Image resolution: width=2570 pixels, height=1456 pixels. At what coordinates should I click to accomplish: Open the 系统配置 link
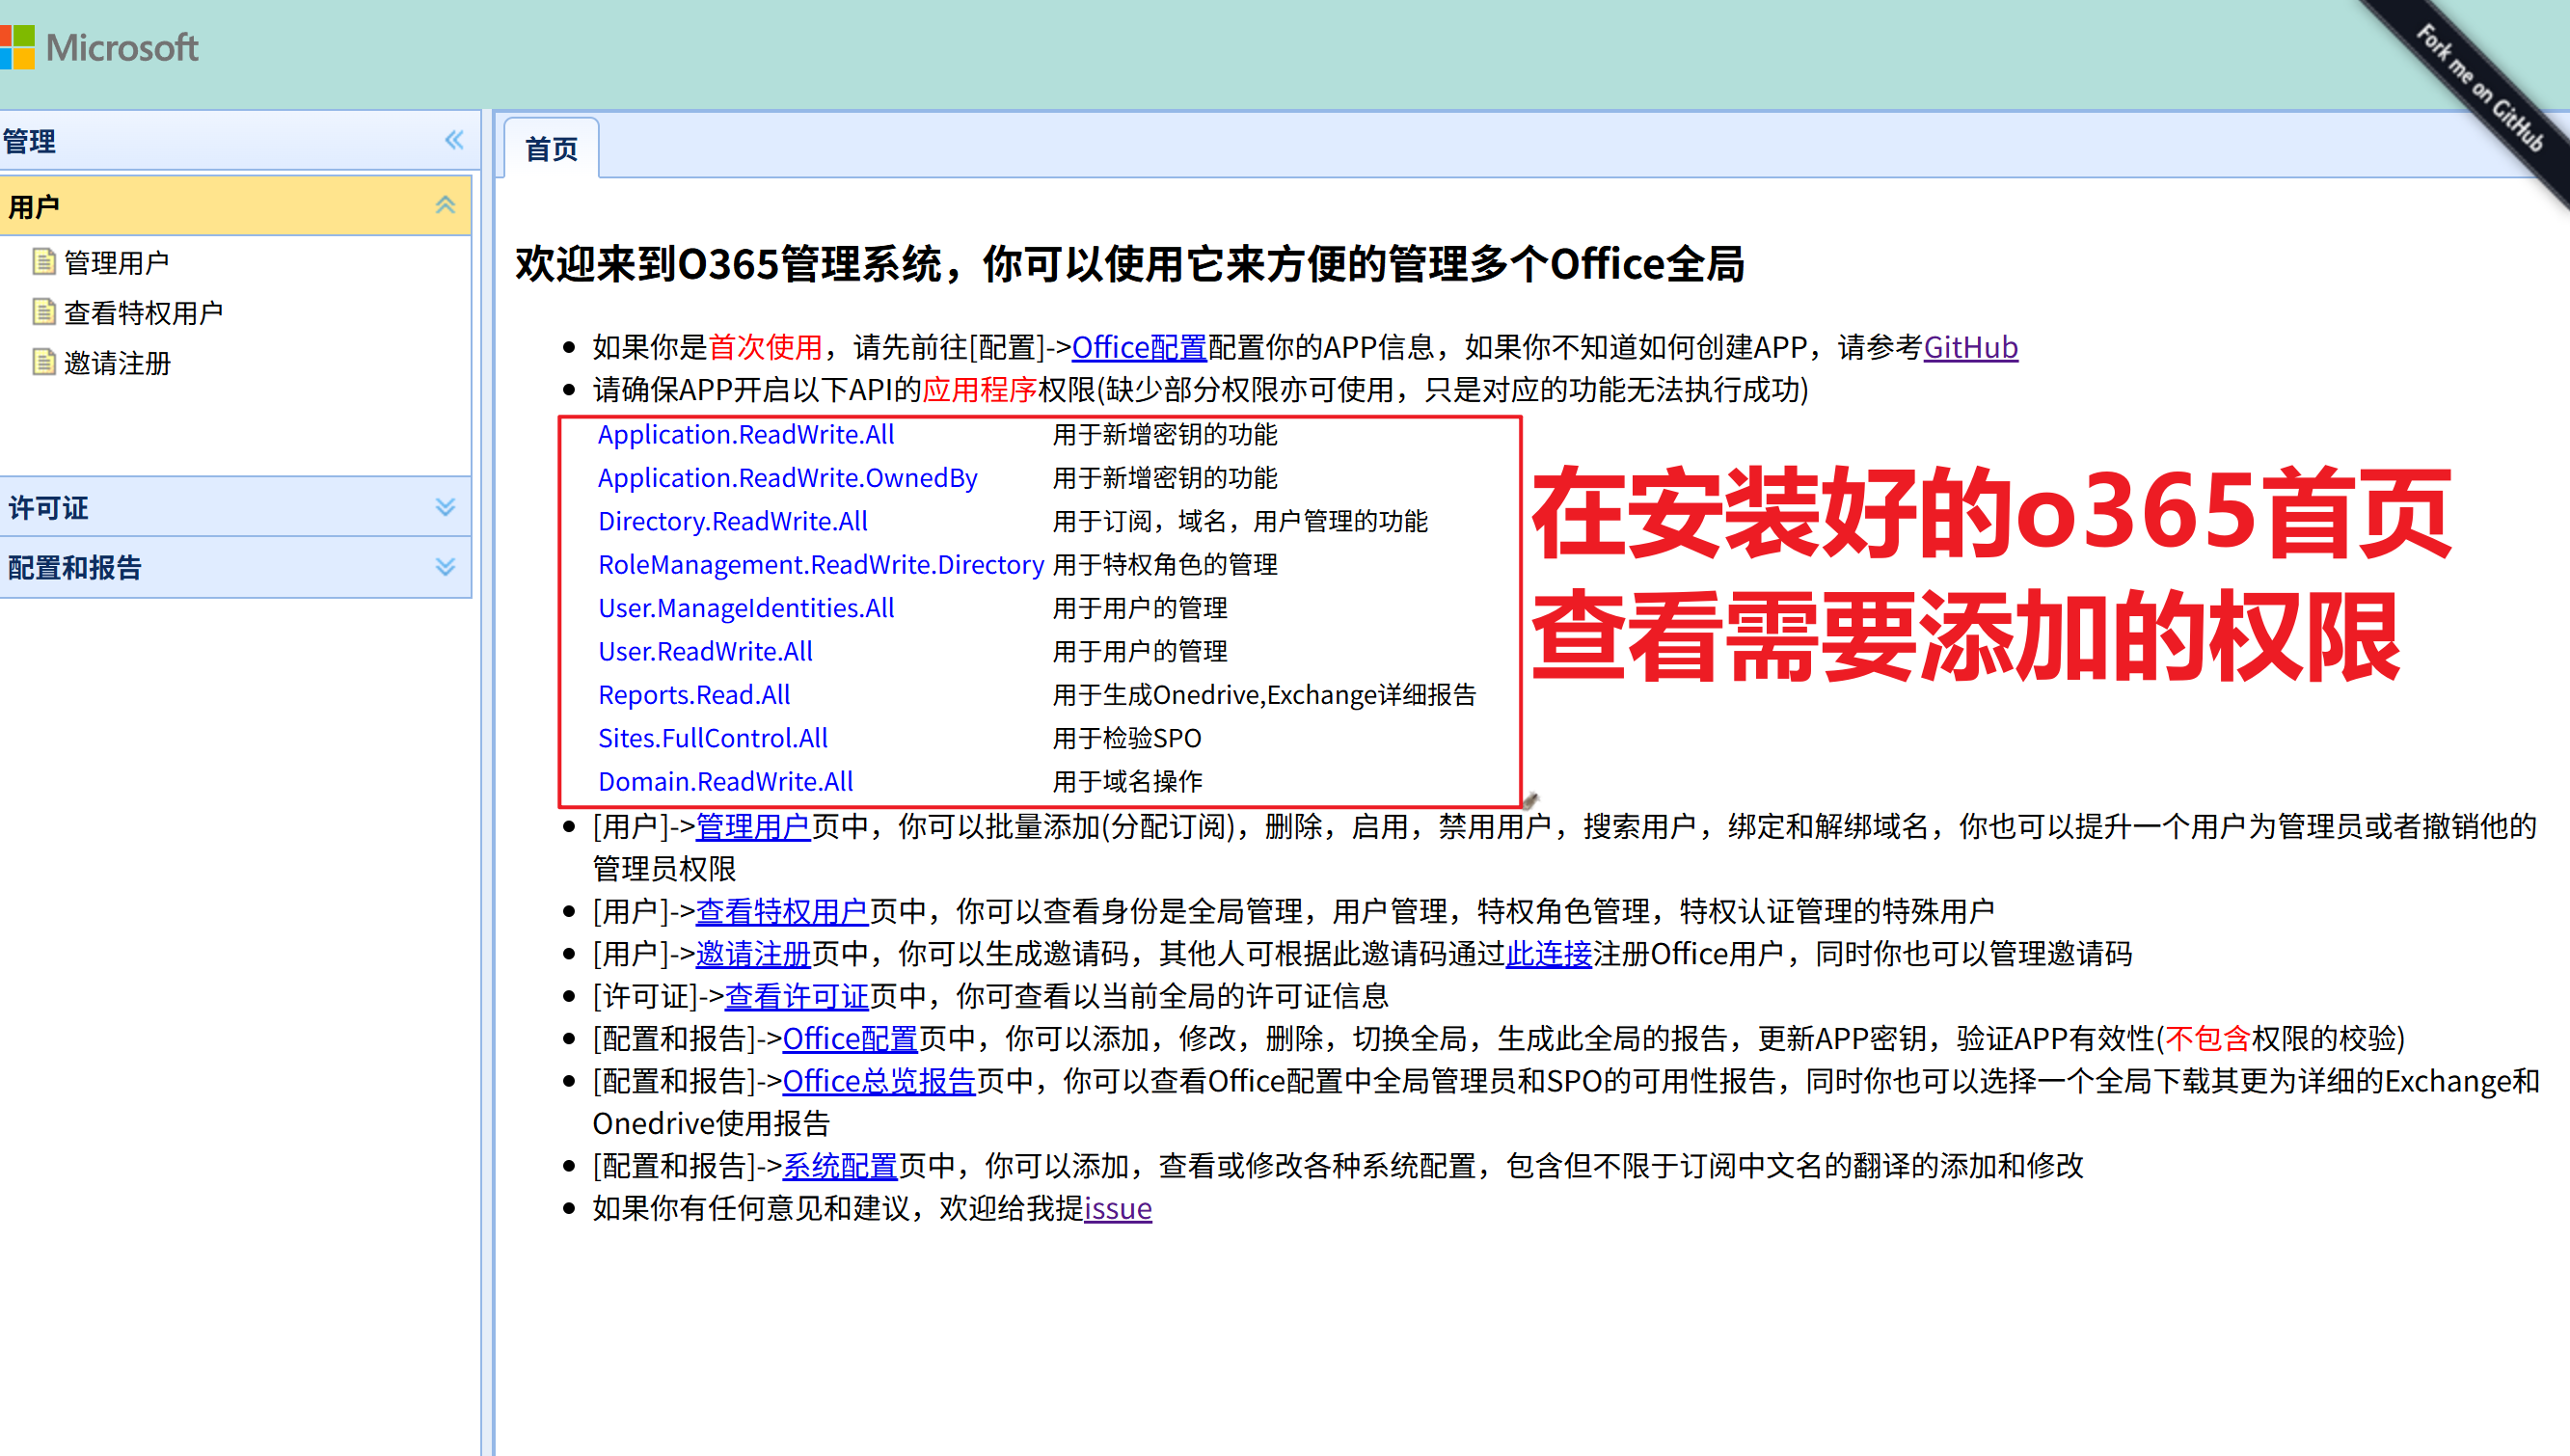(x=839, y=1166)
